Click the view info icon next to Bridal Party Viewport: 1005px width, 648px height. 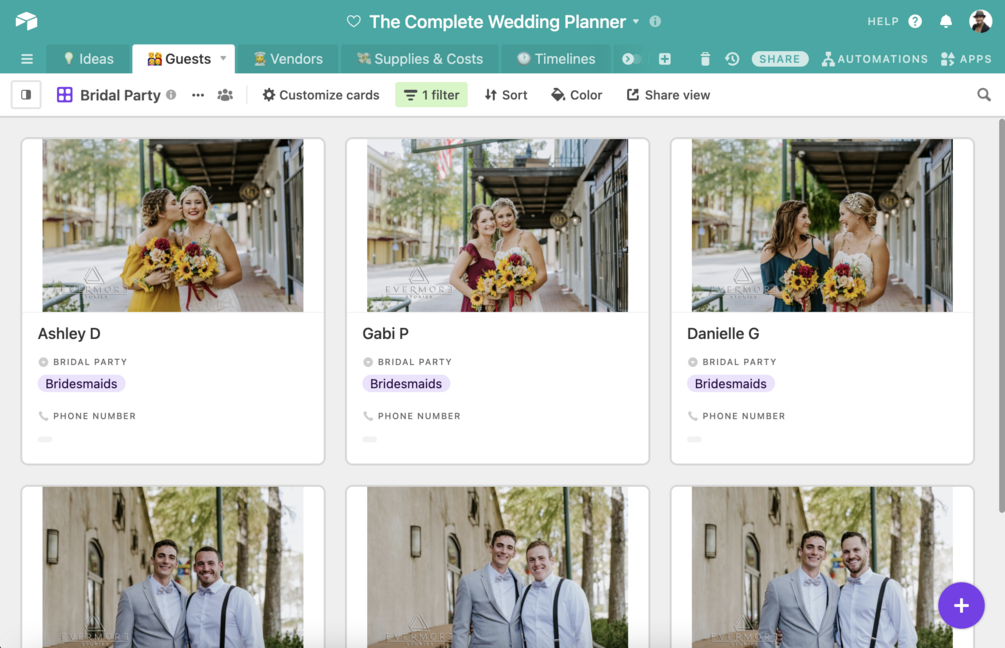coord(171,94)
